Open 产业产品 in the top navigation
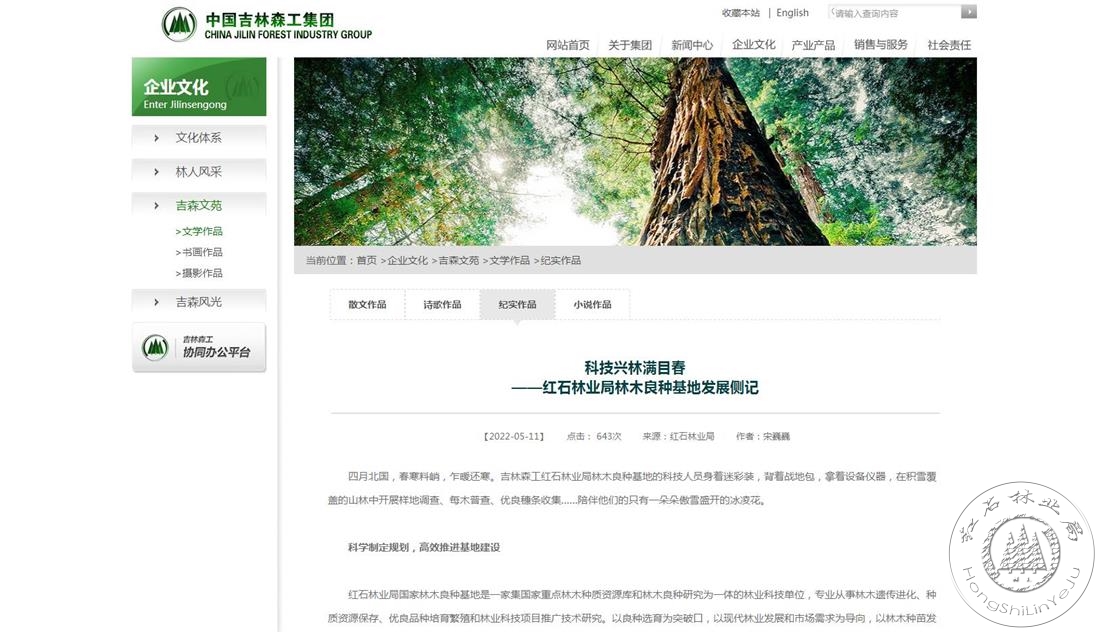1100x632 pixels. 813,45
